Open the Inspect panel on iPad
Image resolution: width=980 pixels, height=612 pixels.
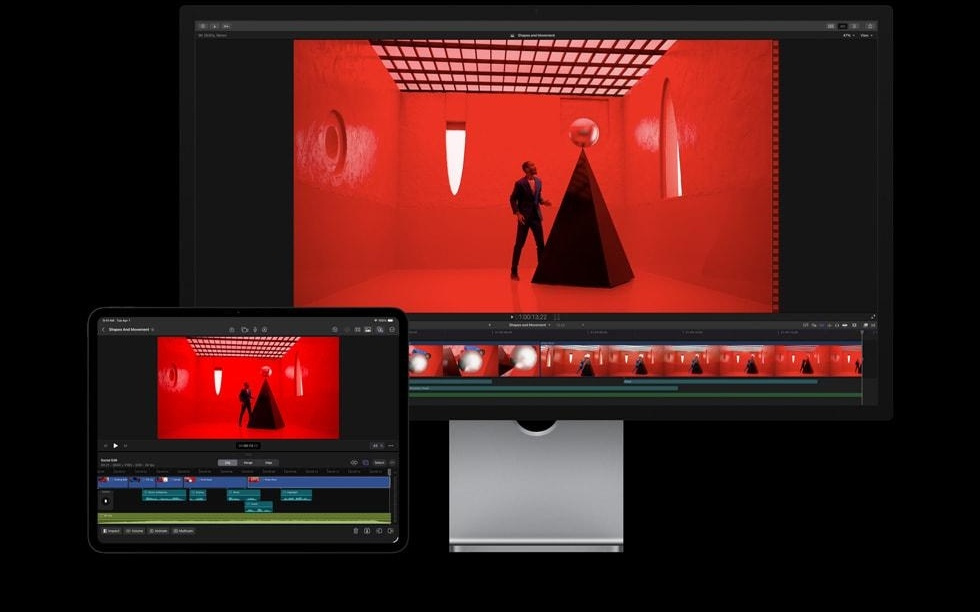[x=110, y=531]
